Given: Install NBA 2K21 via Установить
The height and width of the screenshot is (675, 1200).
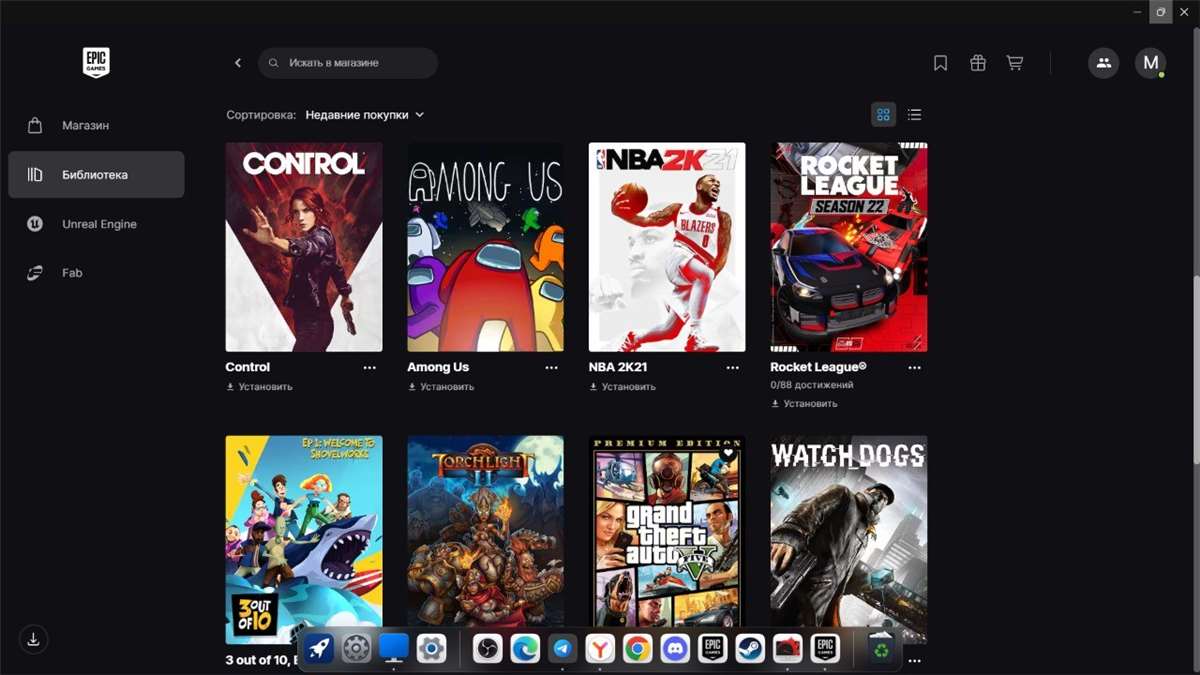Looking at the screenshot, I should (623, 387).
